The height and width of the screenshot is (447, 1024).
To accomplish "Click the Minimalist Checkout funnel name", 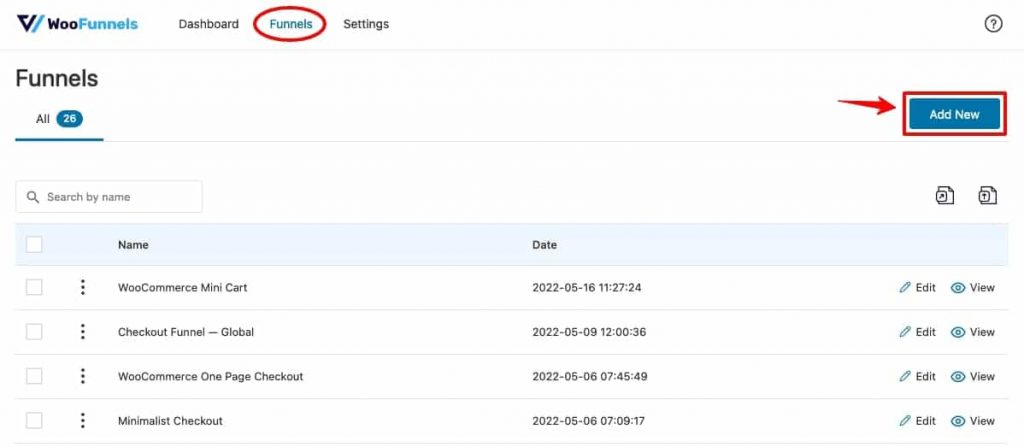I will [x=170, y=421].
